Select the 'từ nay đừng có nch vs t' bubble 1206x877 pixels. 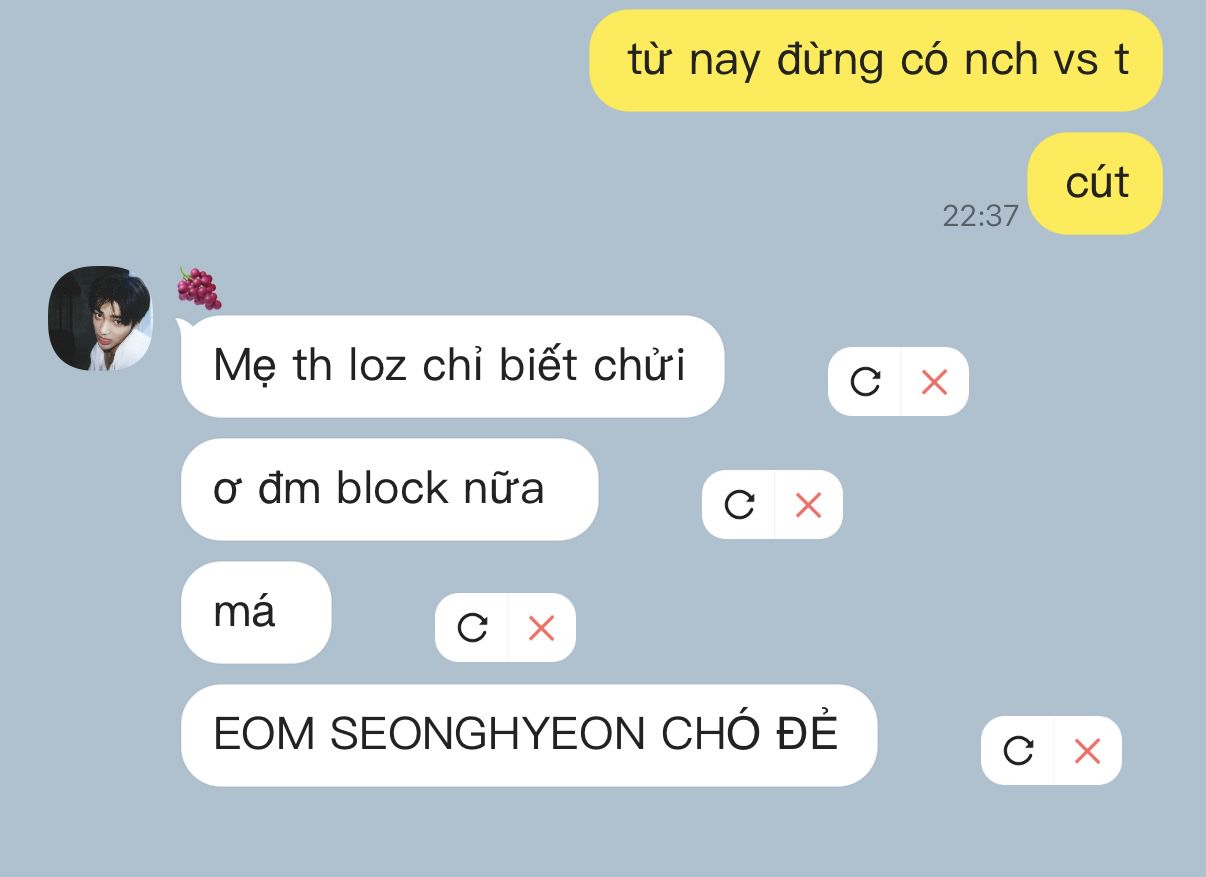(876, 60)
